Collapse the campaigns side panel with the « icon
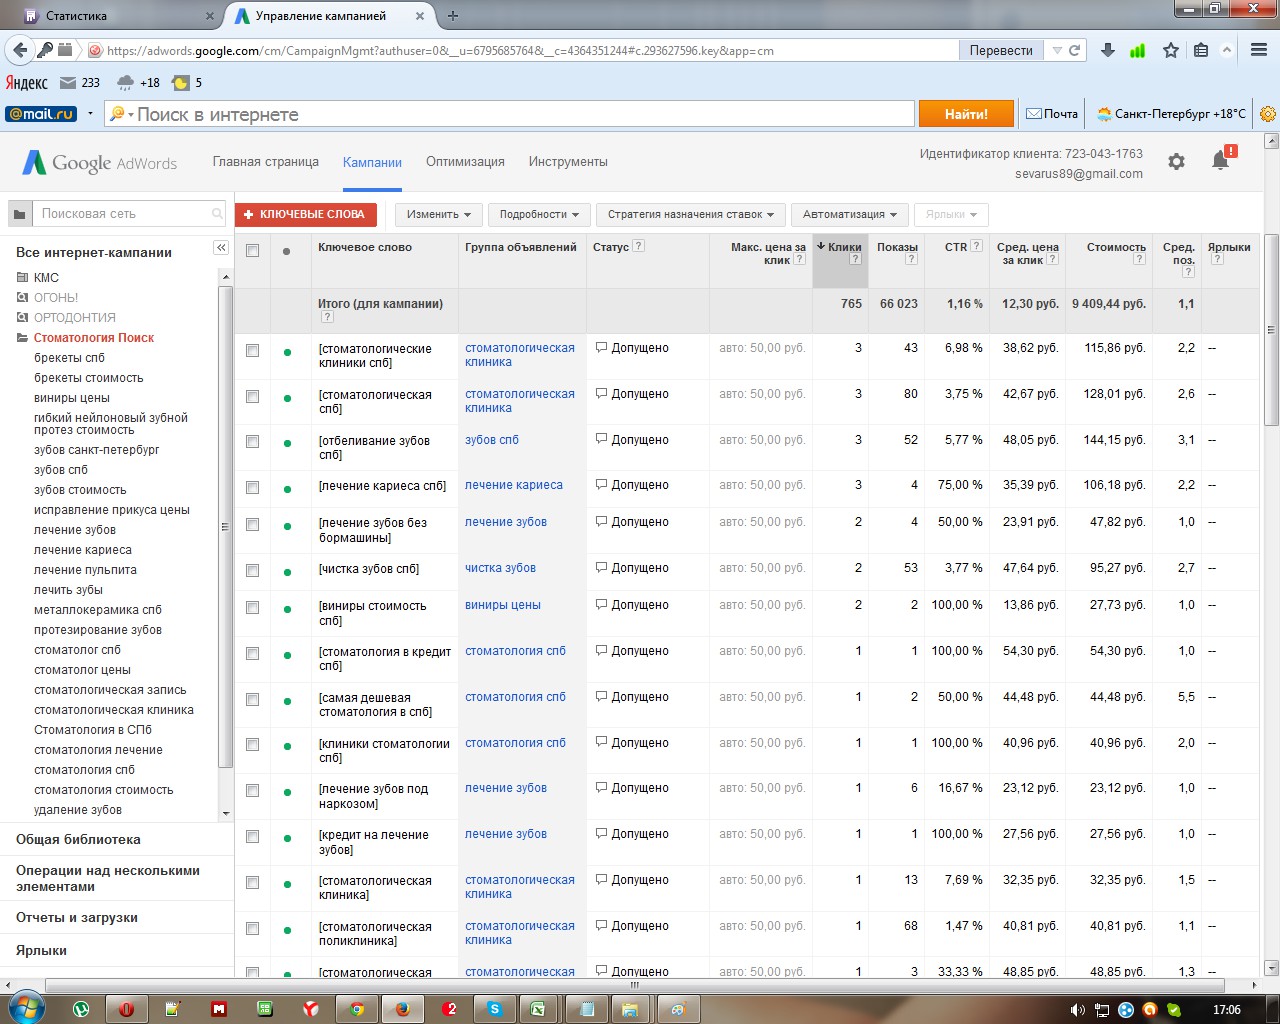1280x1024 pixels. click(221, 247)
